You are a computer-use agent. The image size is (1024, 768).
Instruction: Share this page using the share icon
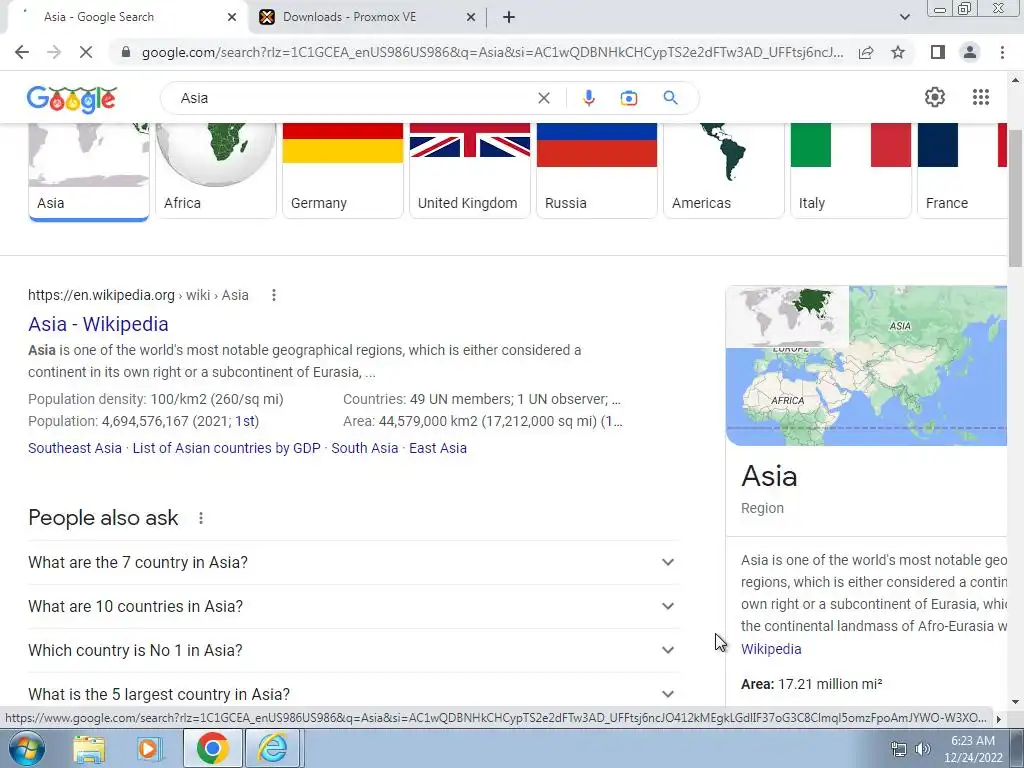pos(866,52)
